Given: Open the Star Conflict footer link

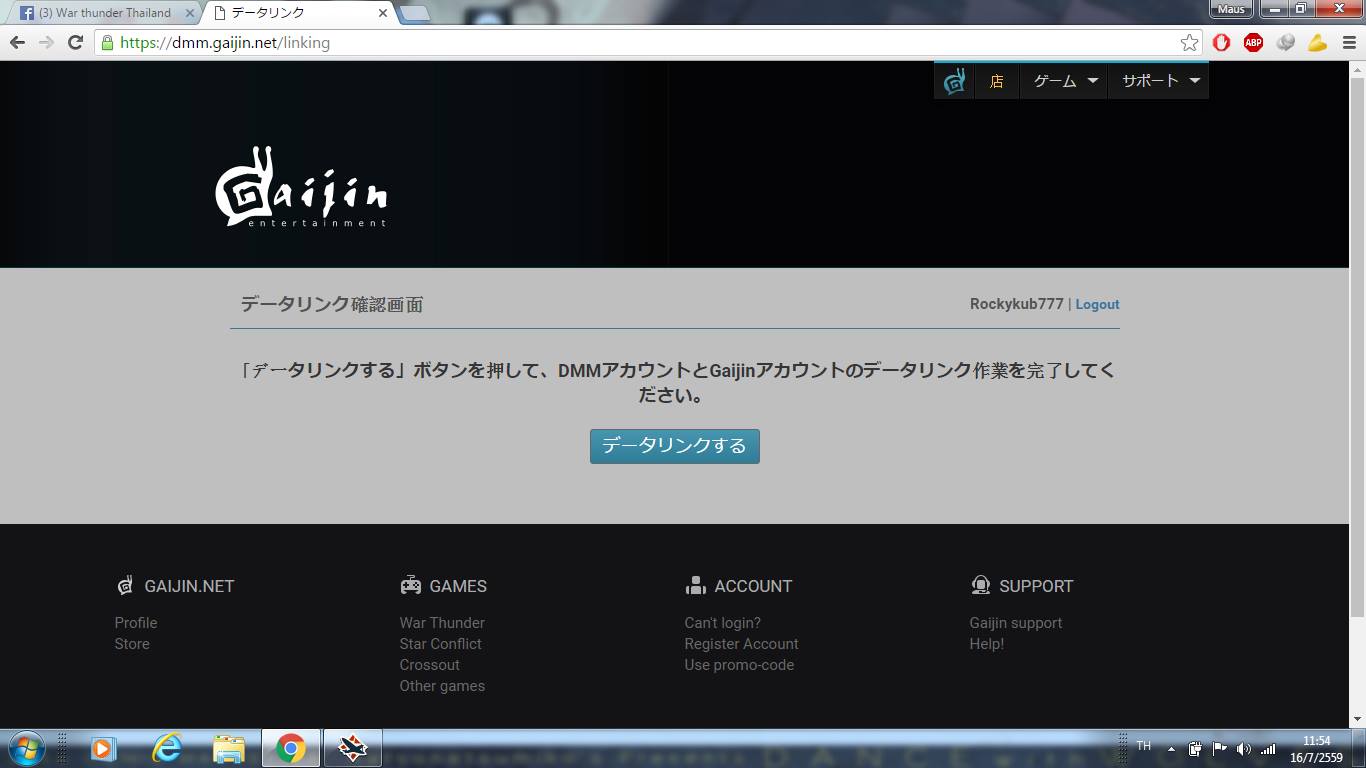Looking at the screenshot, I should pos(440,644).
